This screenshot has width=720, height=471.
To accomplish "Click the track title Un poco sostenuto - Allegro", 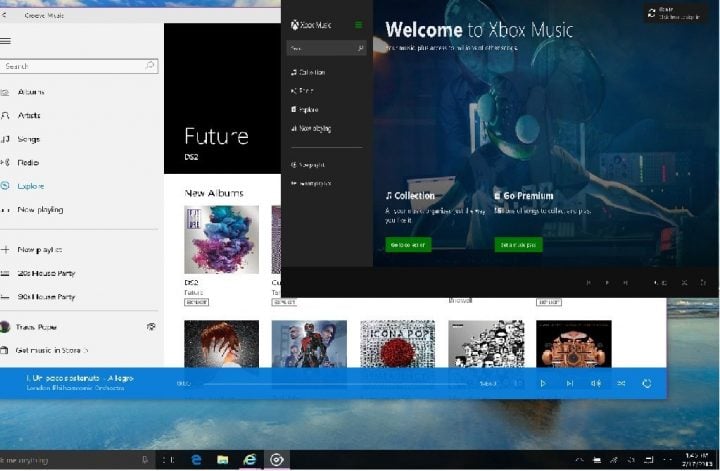I will (x=80, y=378).
